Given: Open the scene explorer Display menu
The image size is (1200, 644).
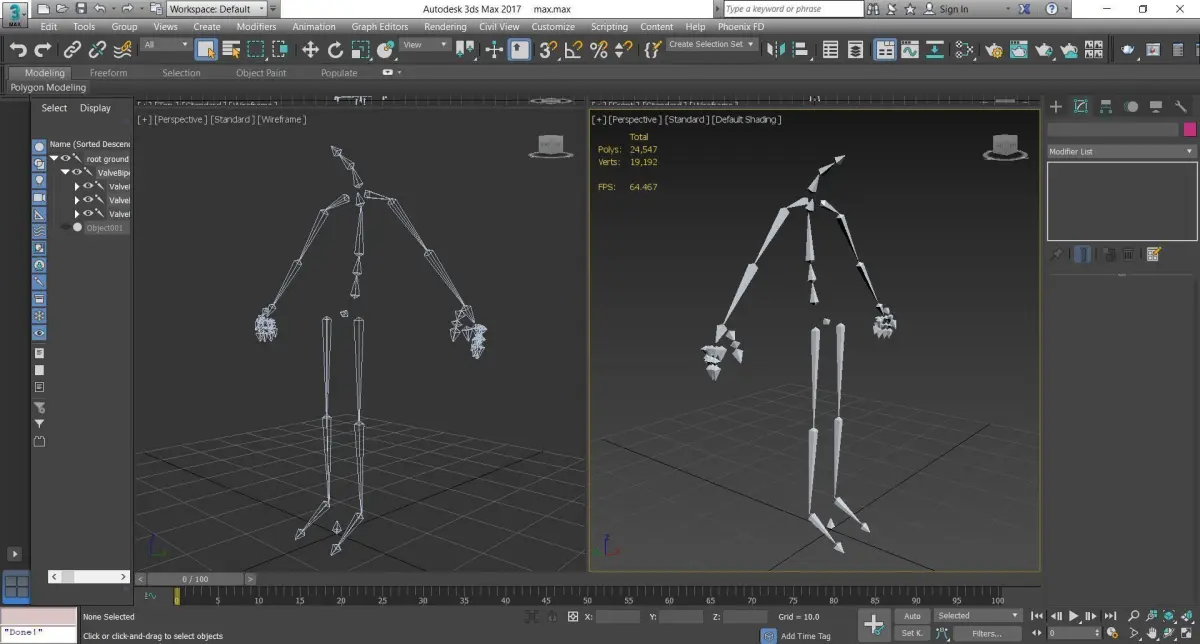Looking at the screenshot, I should pos(95,108).
